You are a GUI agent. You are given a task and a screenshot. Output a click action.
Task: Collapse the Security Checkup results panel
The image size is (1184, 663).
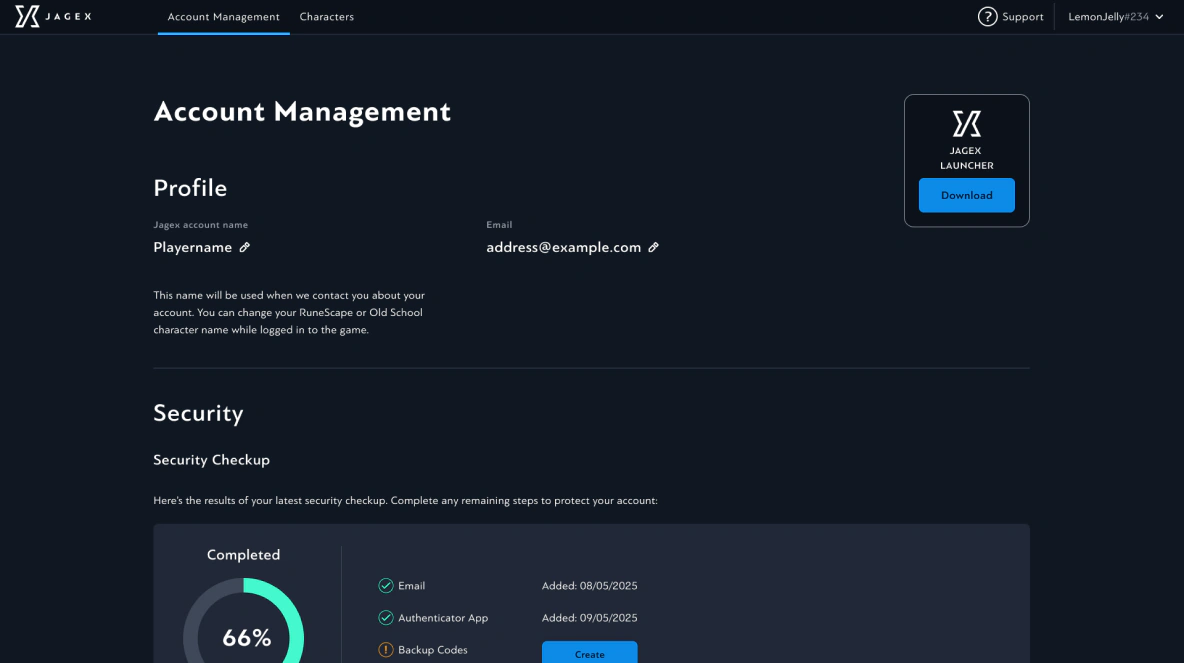point(211,459)
